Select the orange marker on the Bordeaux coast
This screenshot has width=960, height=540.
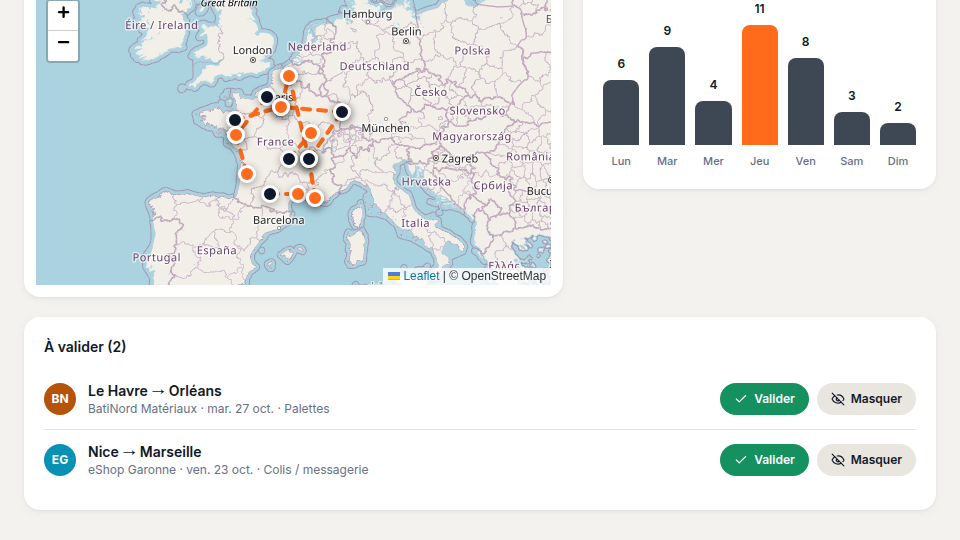(x=247, y=174)
